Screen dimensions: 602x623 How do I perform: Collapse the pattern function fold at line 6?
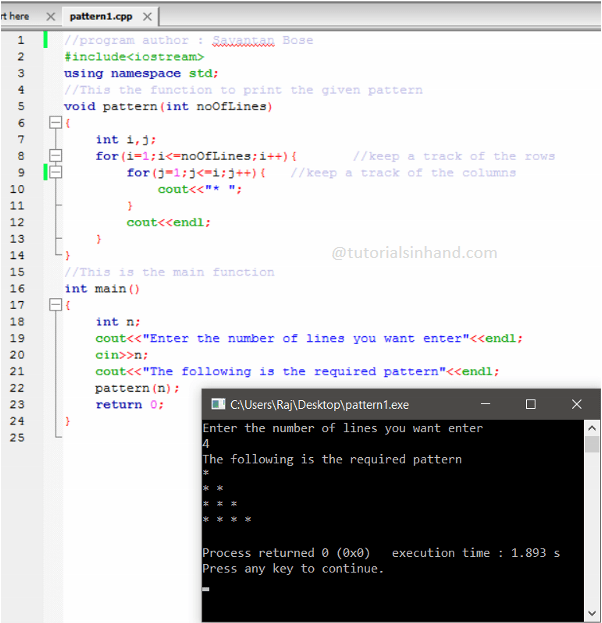(x=55, y=122)
